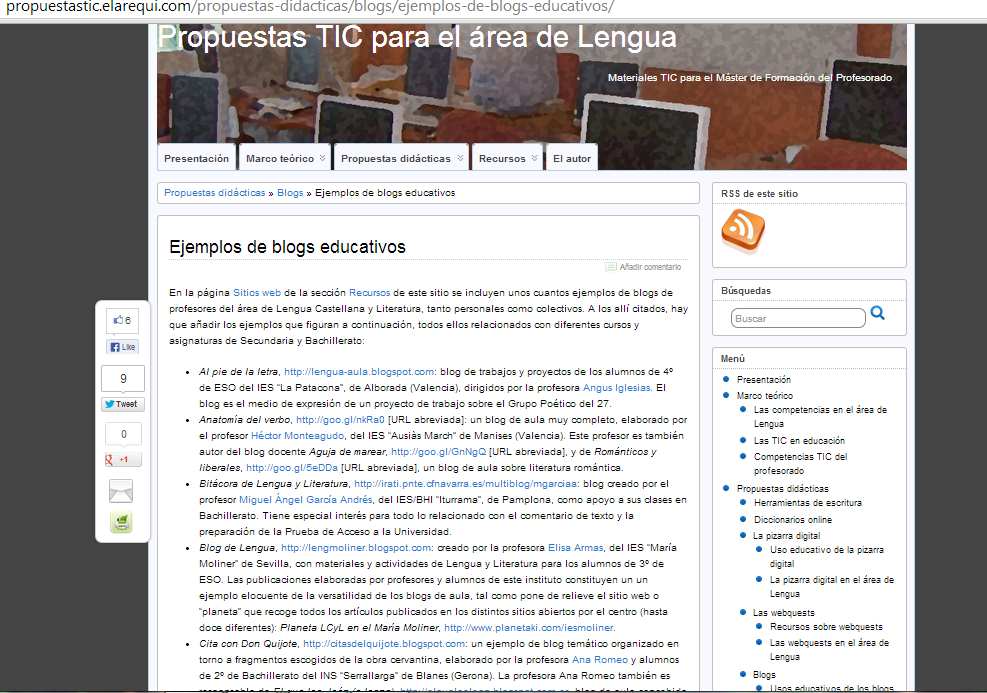Click the Blogs breadcrumb link
The width and height of the screenshot is (987, 693).
[x=290, y=193]
